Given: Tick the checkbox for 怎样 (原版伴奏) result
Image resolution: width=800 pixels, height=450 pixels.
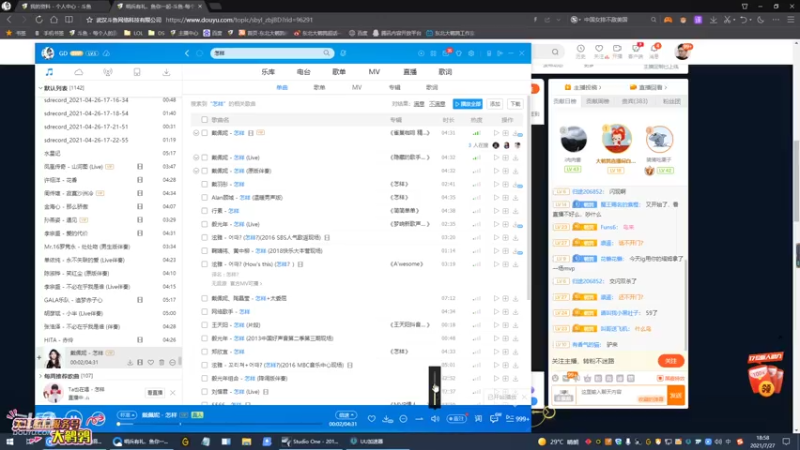Looking at the screenshot, I should coord(205,171).
